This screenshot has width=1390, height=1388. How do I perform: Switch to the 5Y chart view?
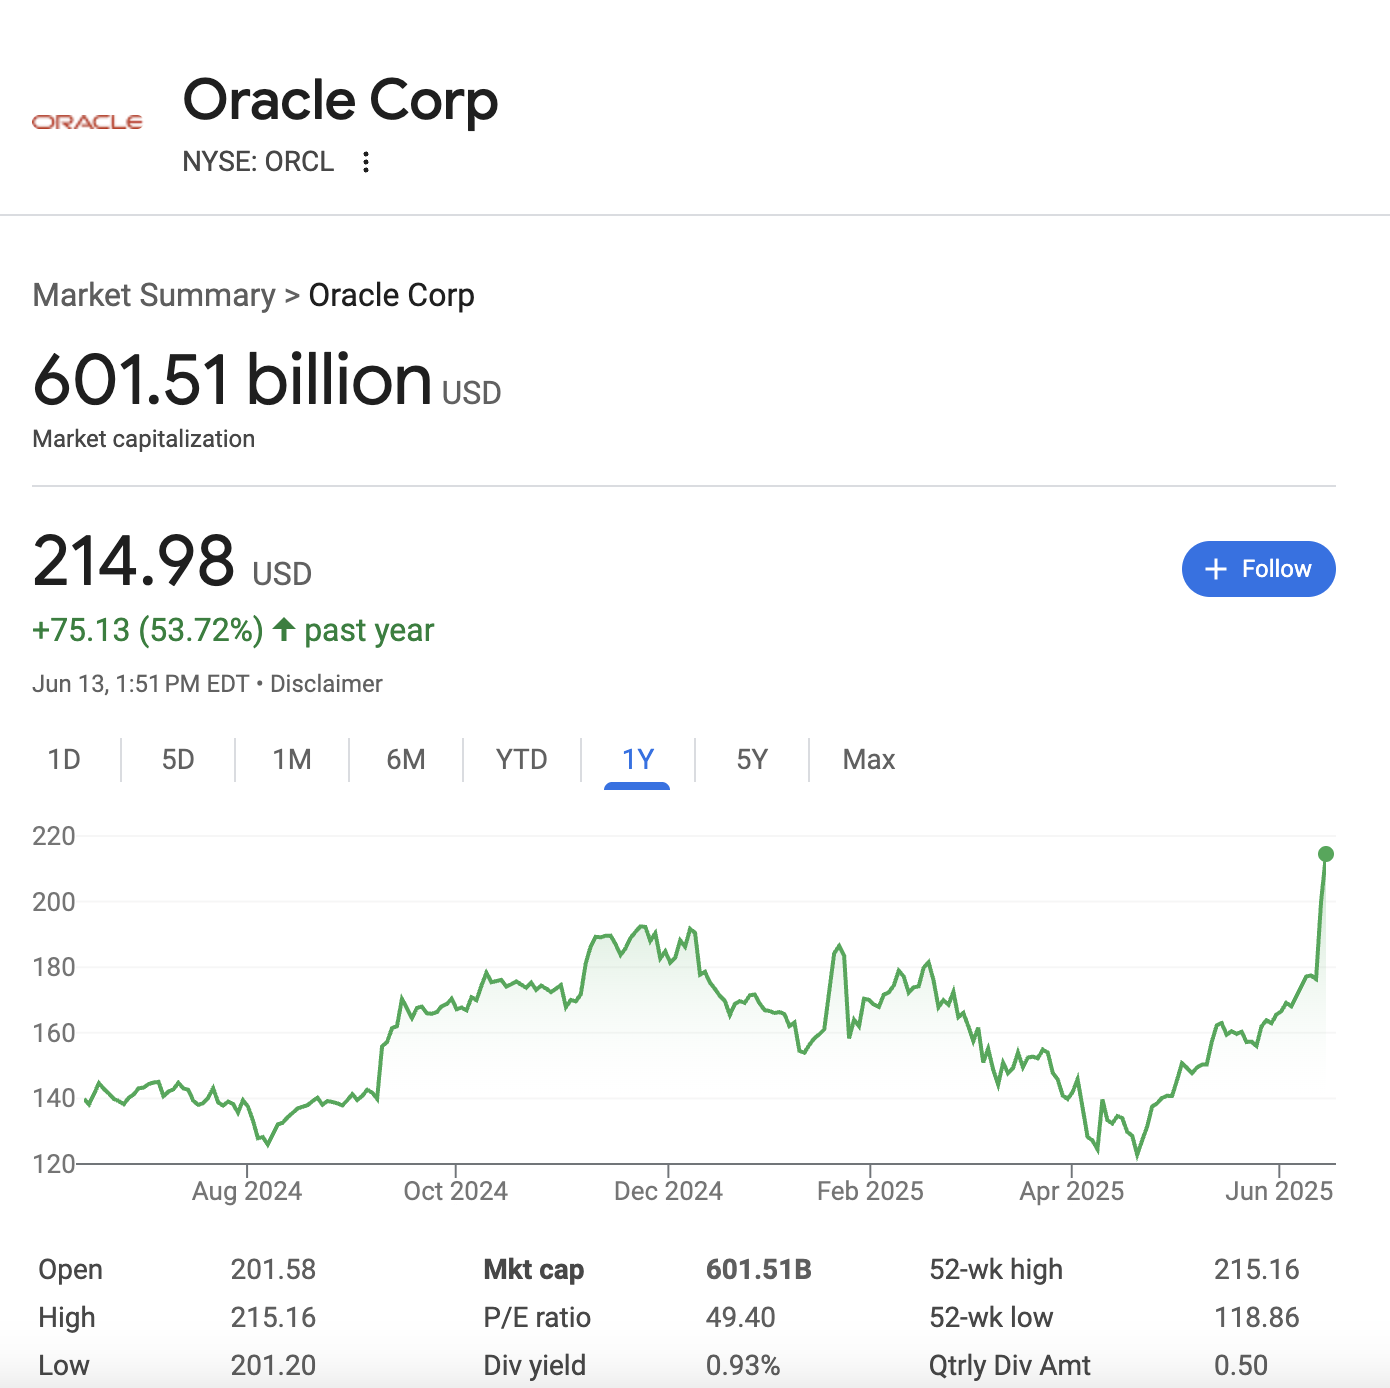tap(753, 759)
